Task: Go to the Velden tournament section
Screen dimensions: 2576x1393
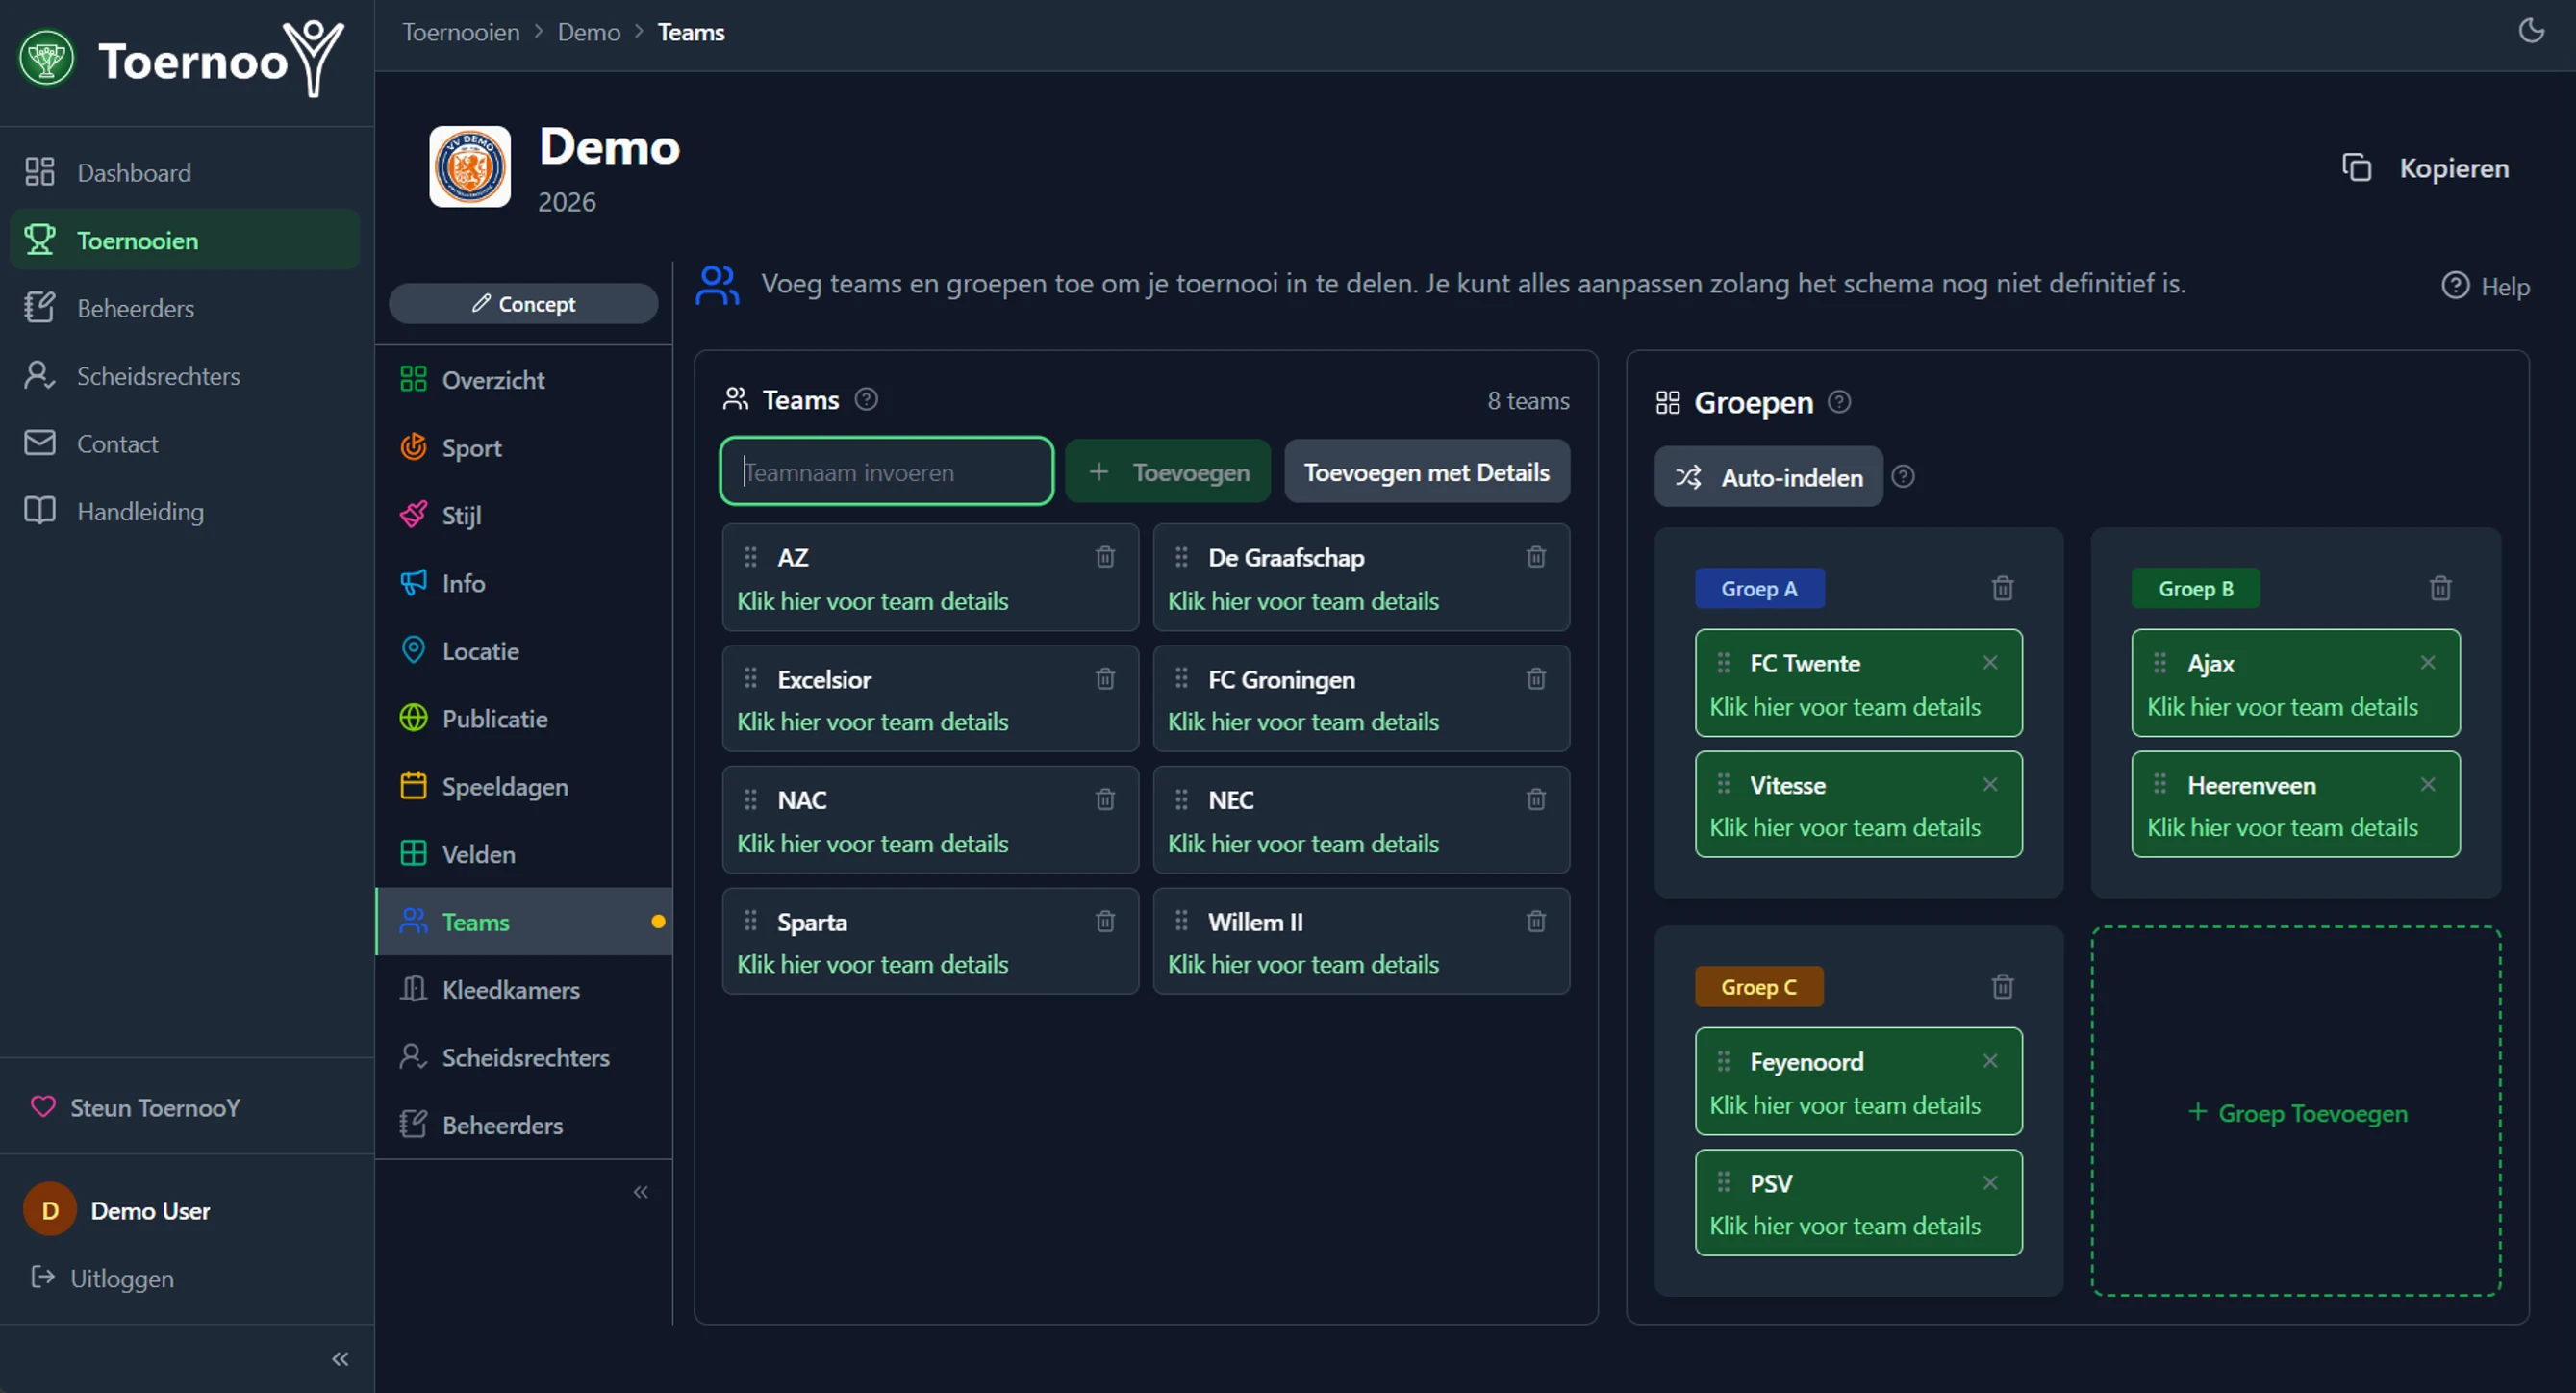Action: (524, 854)
